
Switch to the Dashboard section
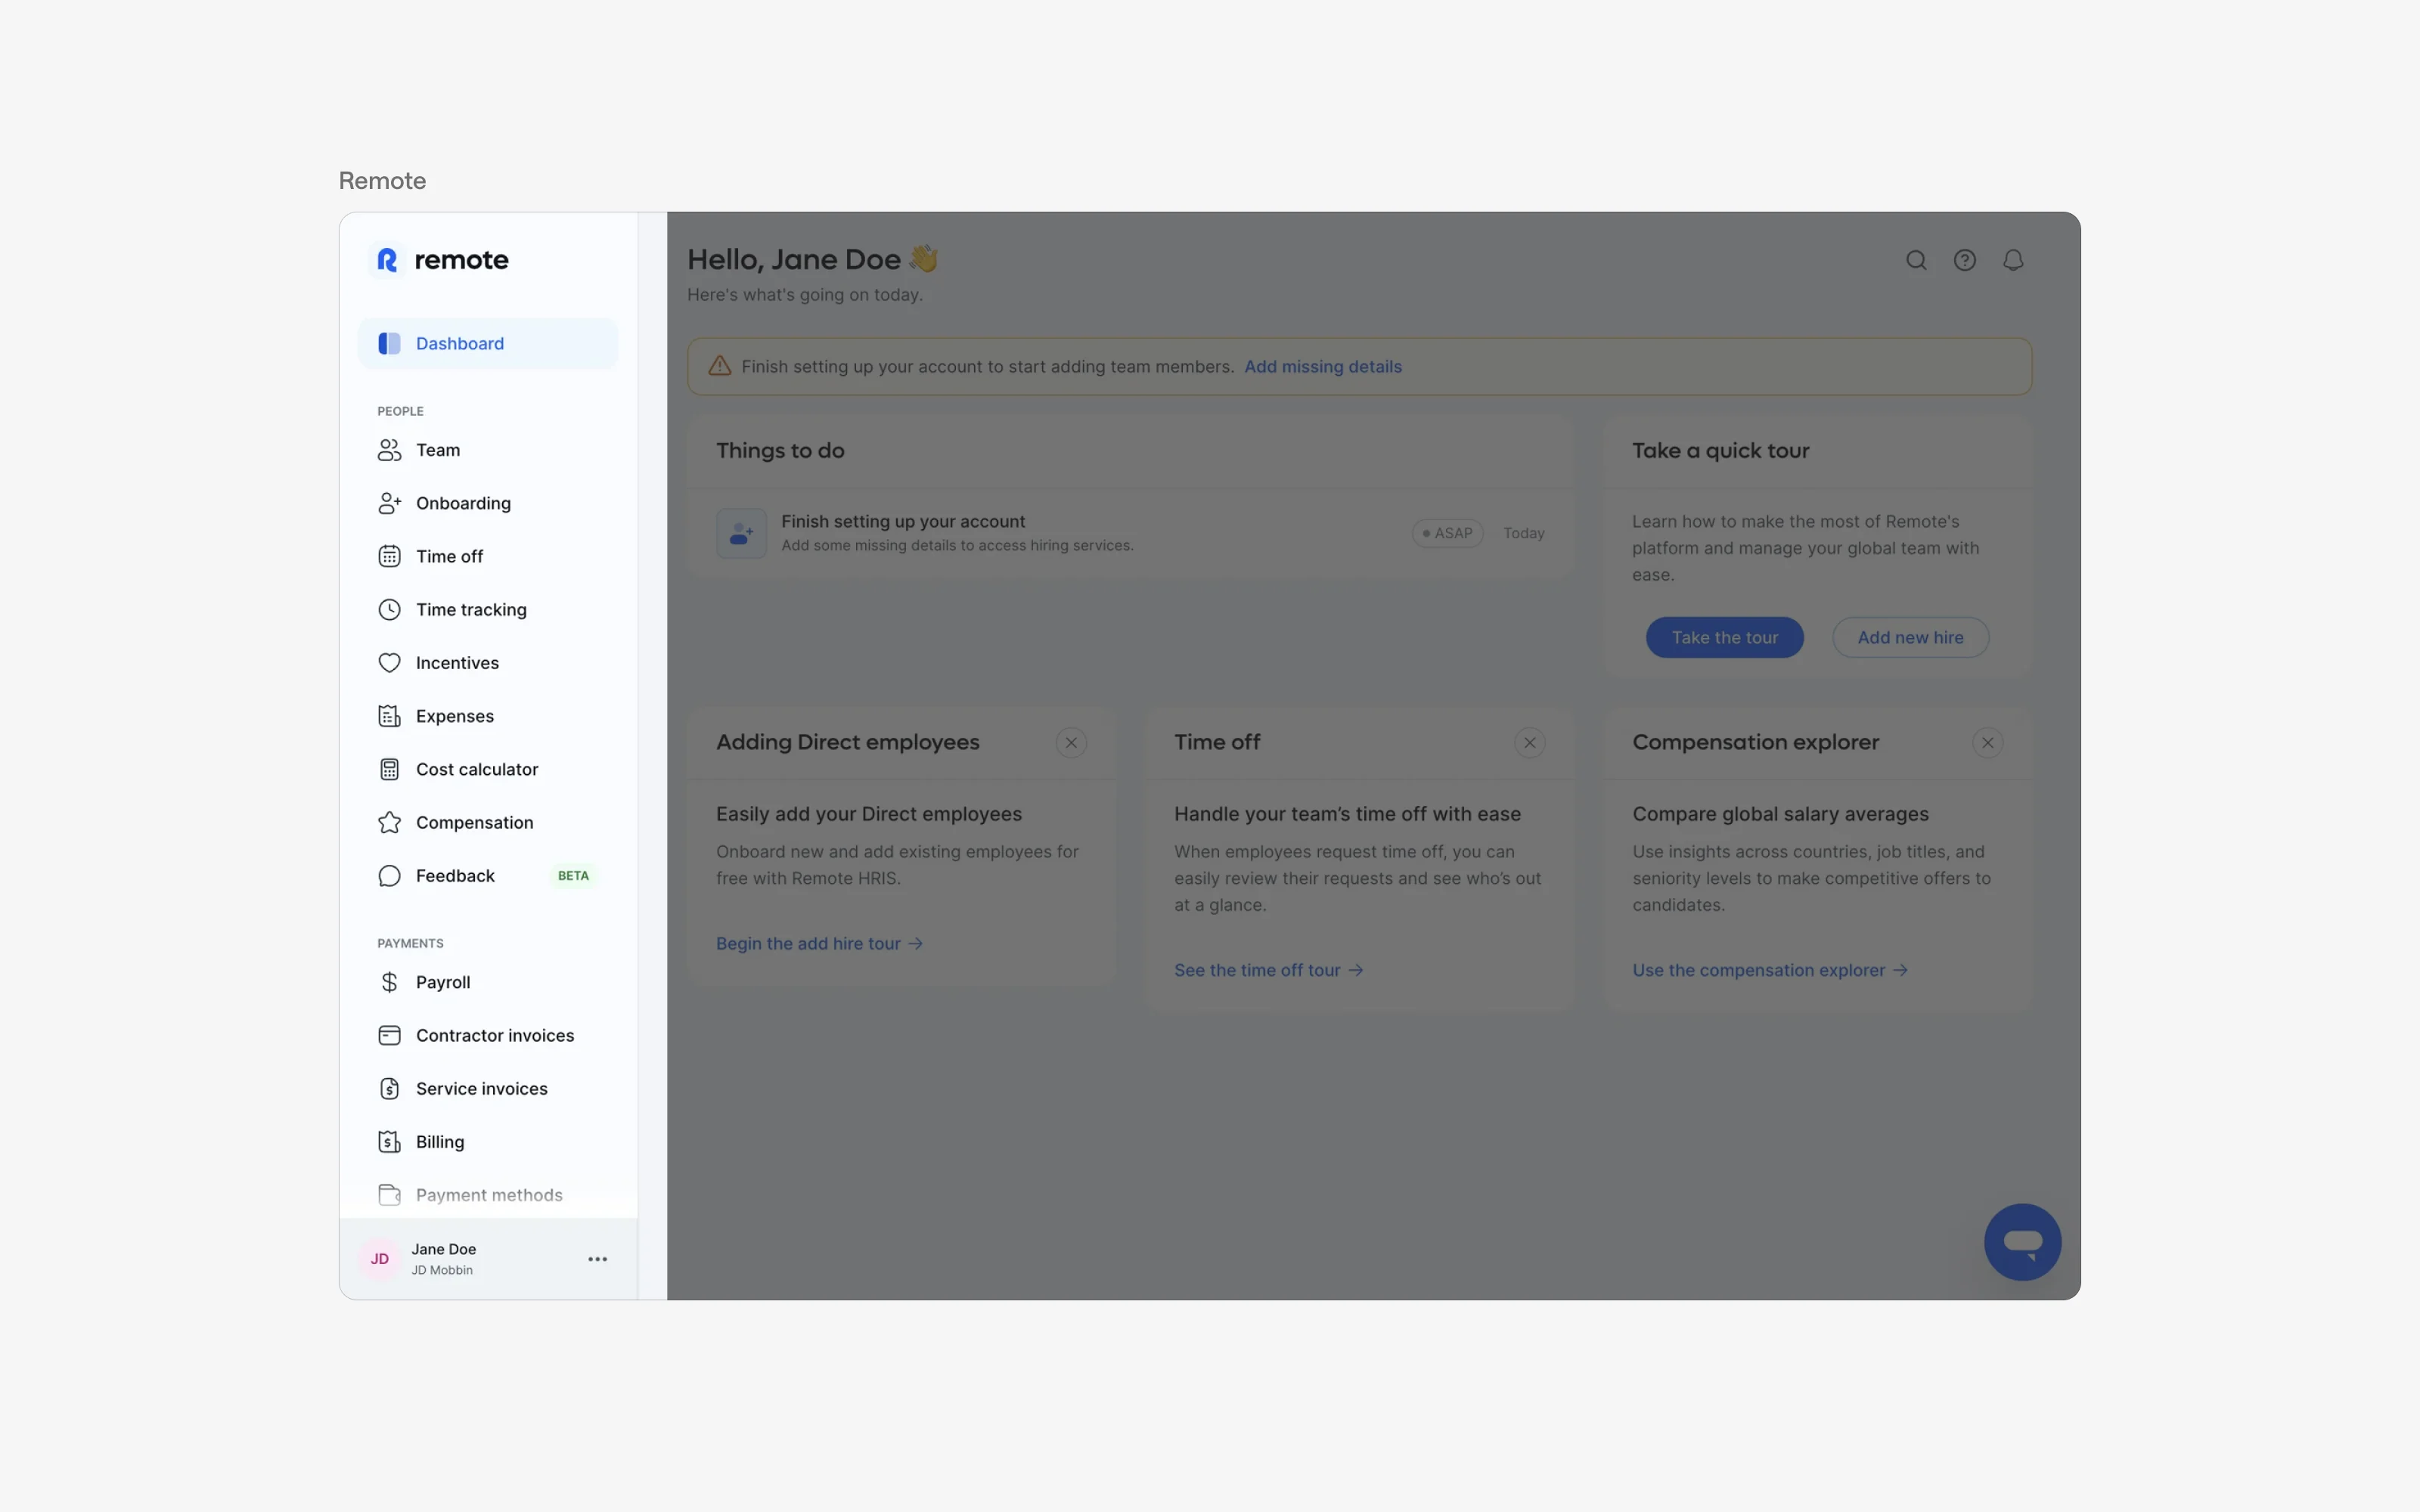[459, 343]
